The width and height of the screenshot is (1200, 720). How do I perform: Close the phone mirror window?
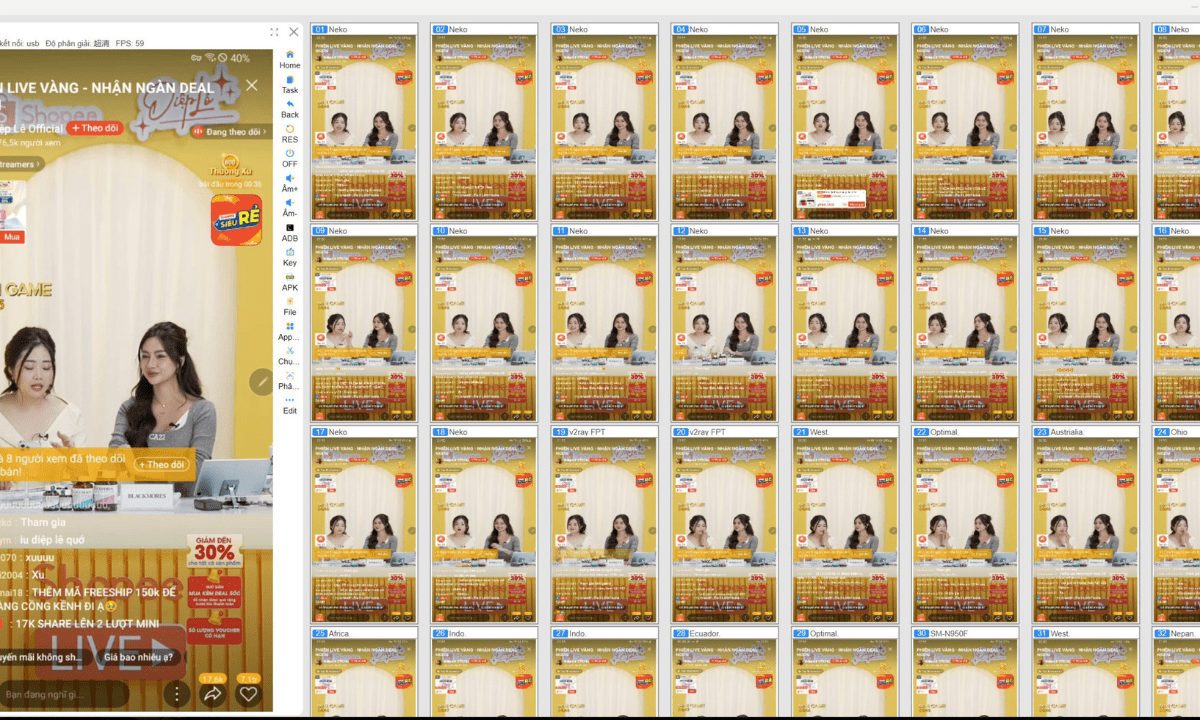pyautogui.click(x=293, y=32)
